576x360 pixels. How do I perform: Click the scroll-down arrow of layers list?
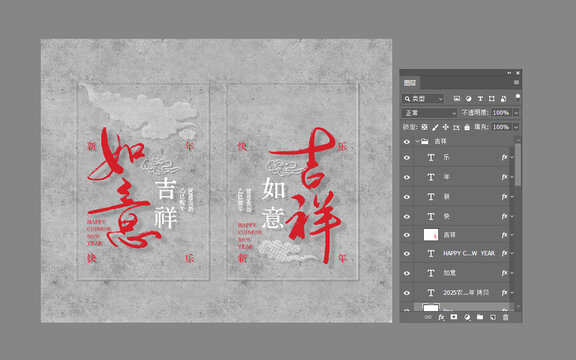(x=518, y=306)
